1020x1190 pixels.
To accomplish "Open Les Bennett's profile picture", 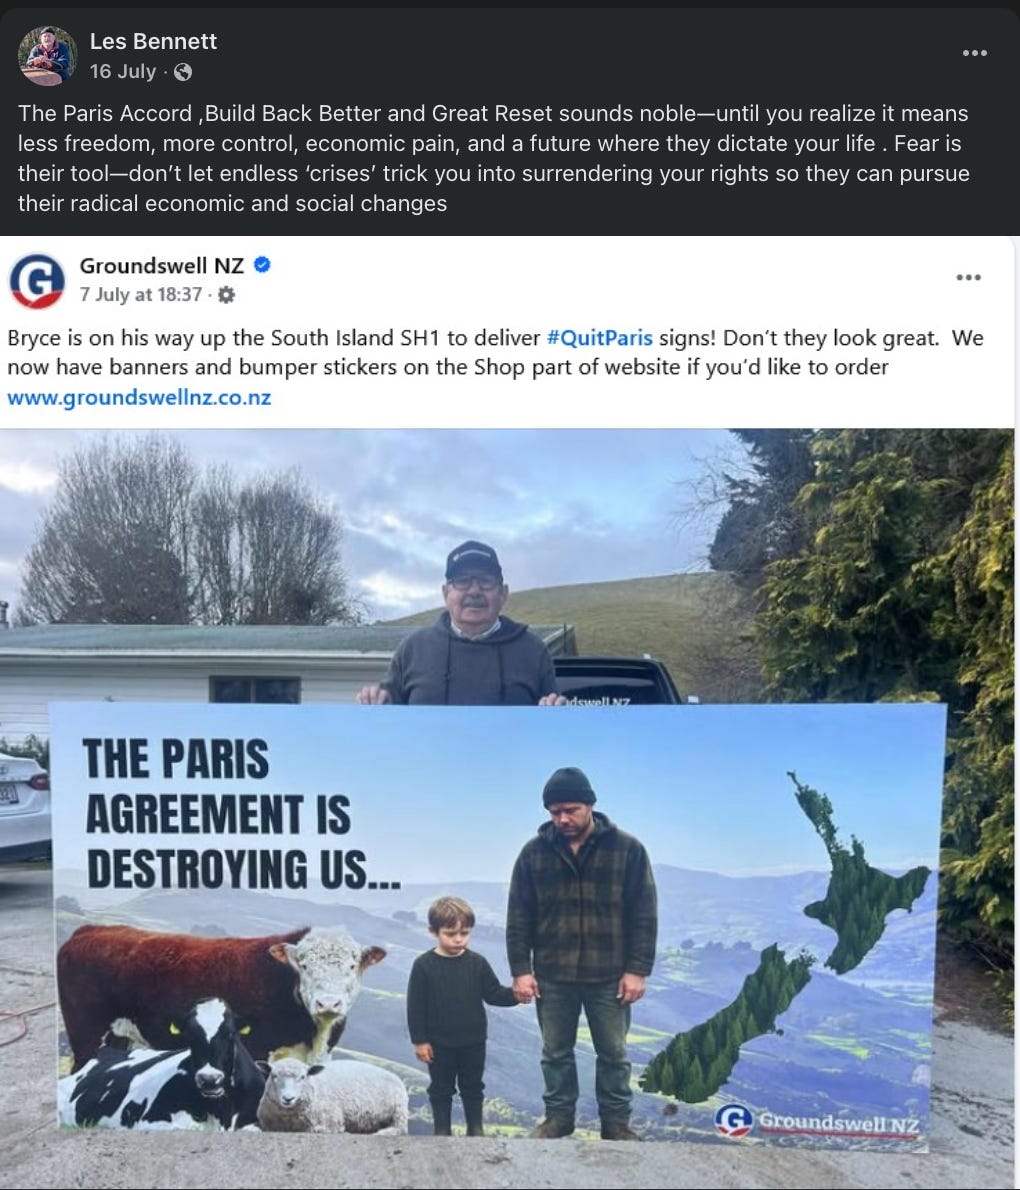I will click(47, 55).
